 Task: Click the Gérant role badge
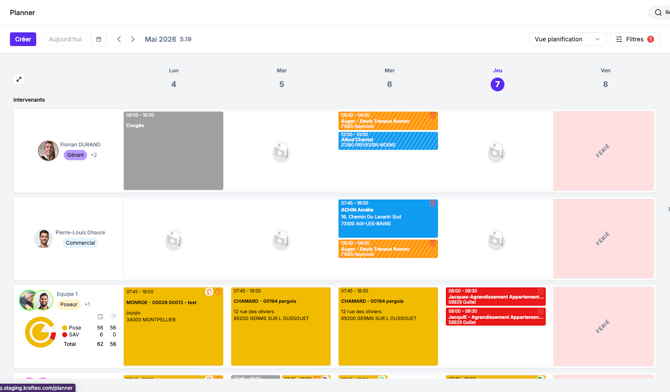[x=75, y=155]
